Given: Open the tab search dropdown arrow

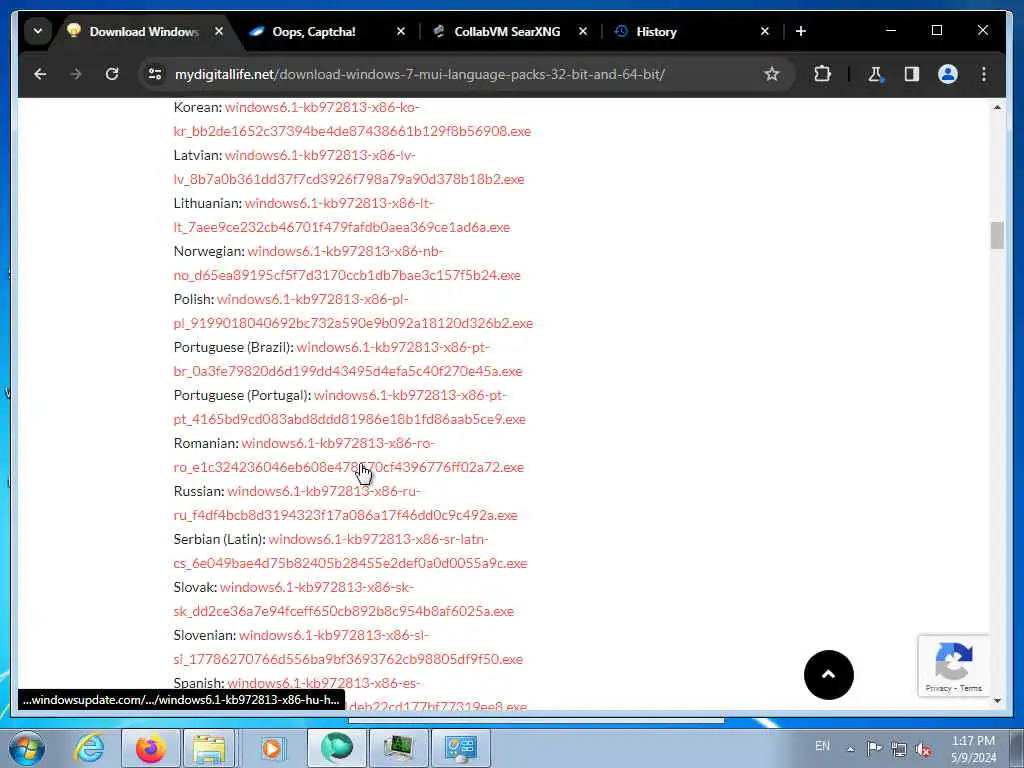Looking at the screenshot, I should pos(38,31).
